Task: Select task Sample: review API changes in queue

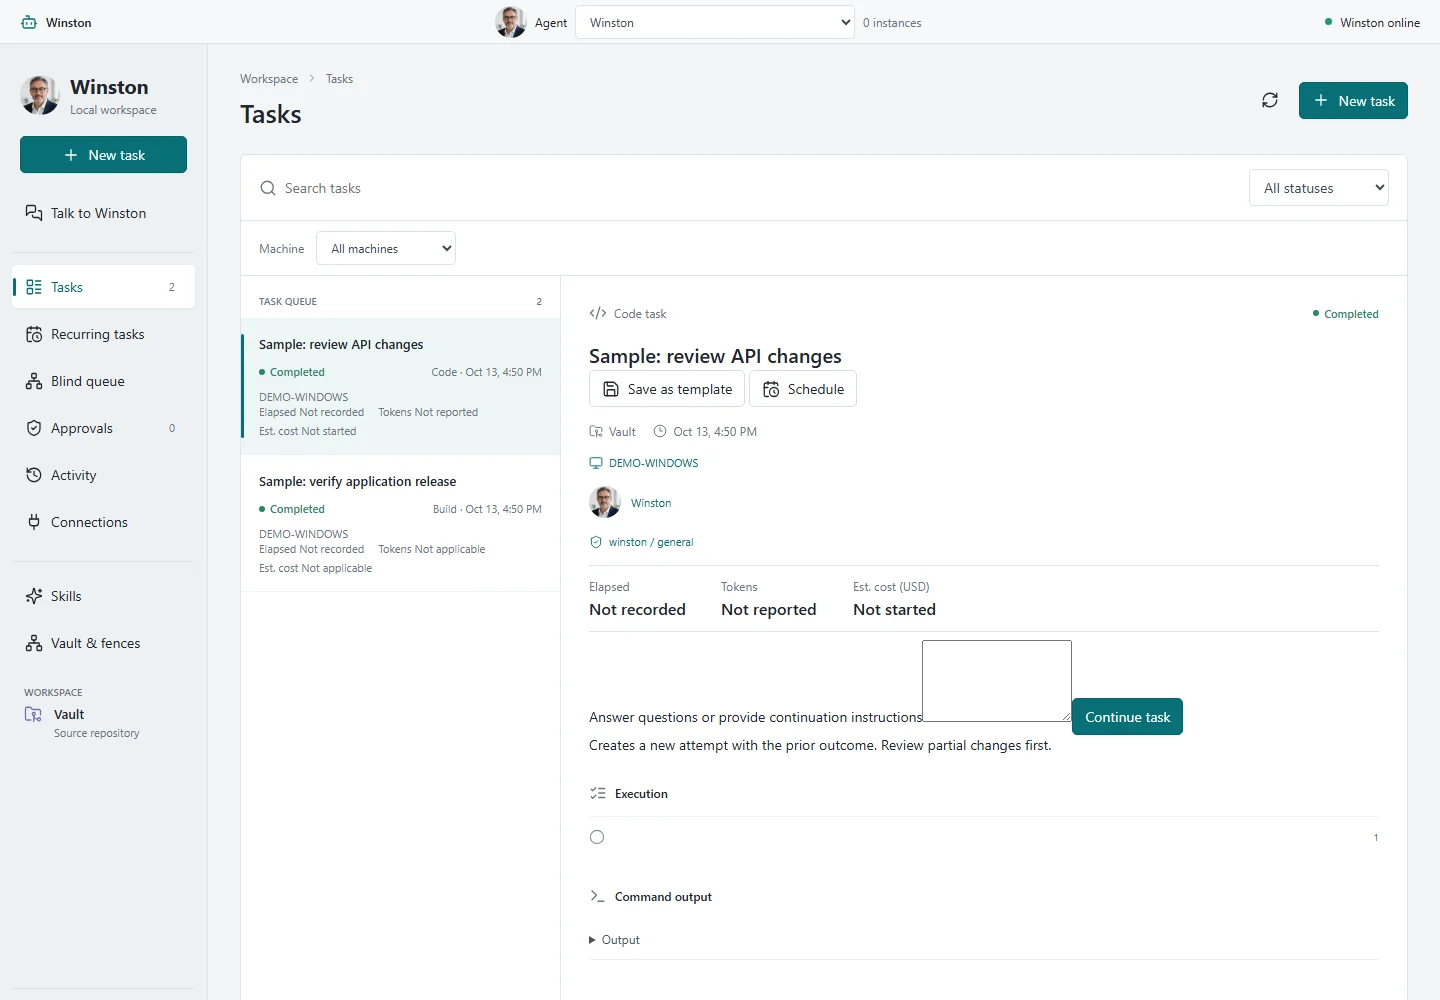Action: [400, 387]
